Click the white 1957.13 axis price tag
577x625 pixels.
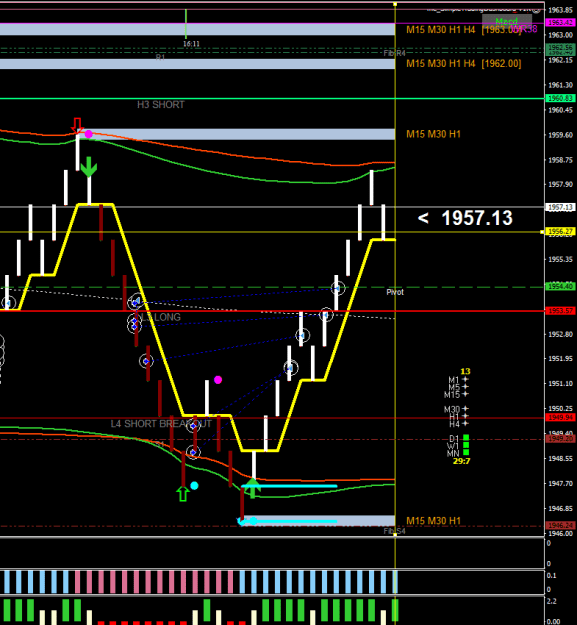[x=560, y=207]
